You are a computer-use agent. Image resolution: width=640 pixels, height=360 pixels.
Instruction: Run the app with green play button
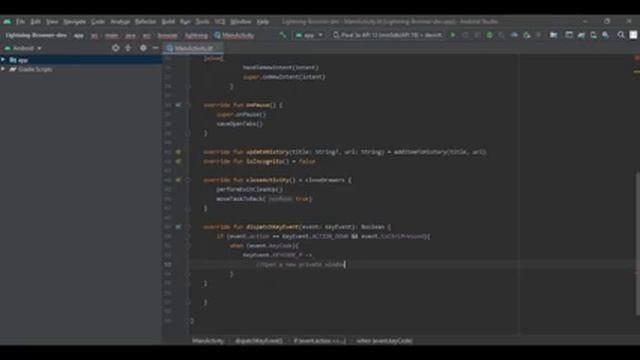pos(453,36)
